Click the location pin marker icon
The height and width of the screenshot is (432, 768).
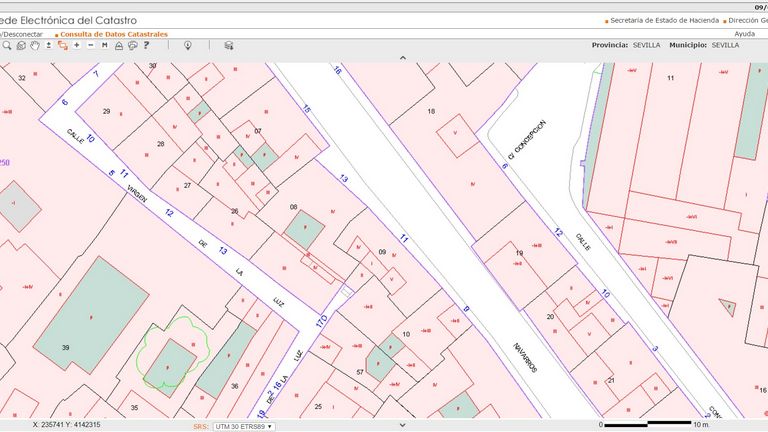(x=188, y=46)
